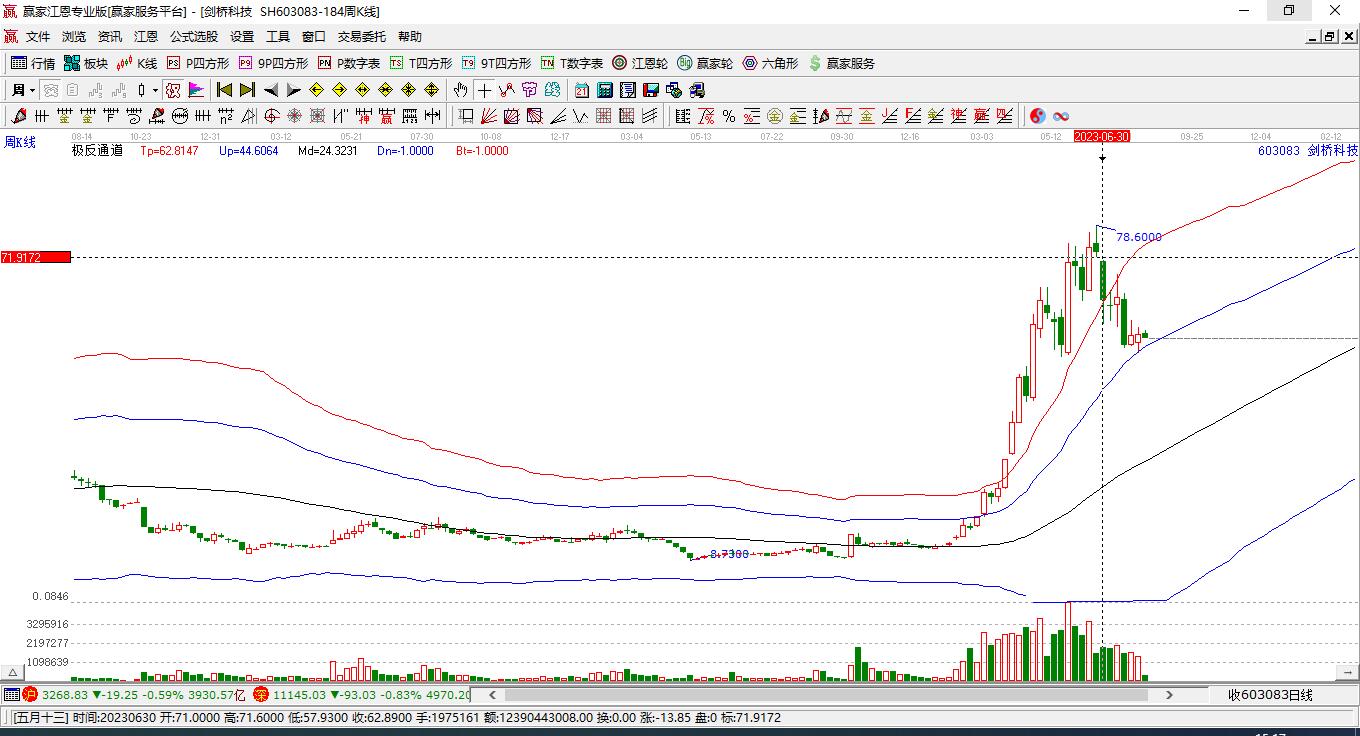Click the Tp=62.8147 indicator value
This screenshot has height=736, width=1360.
click(x=169, y=151)
